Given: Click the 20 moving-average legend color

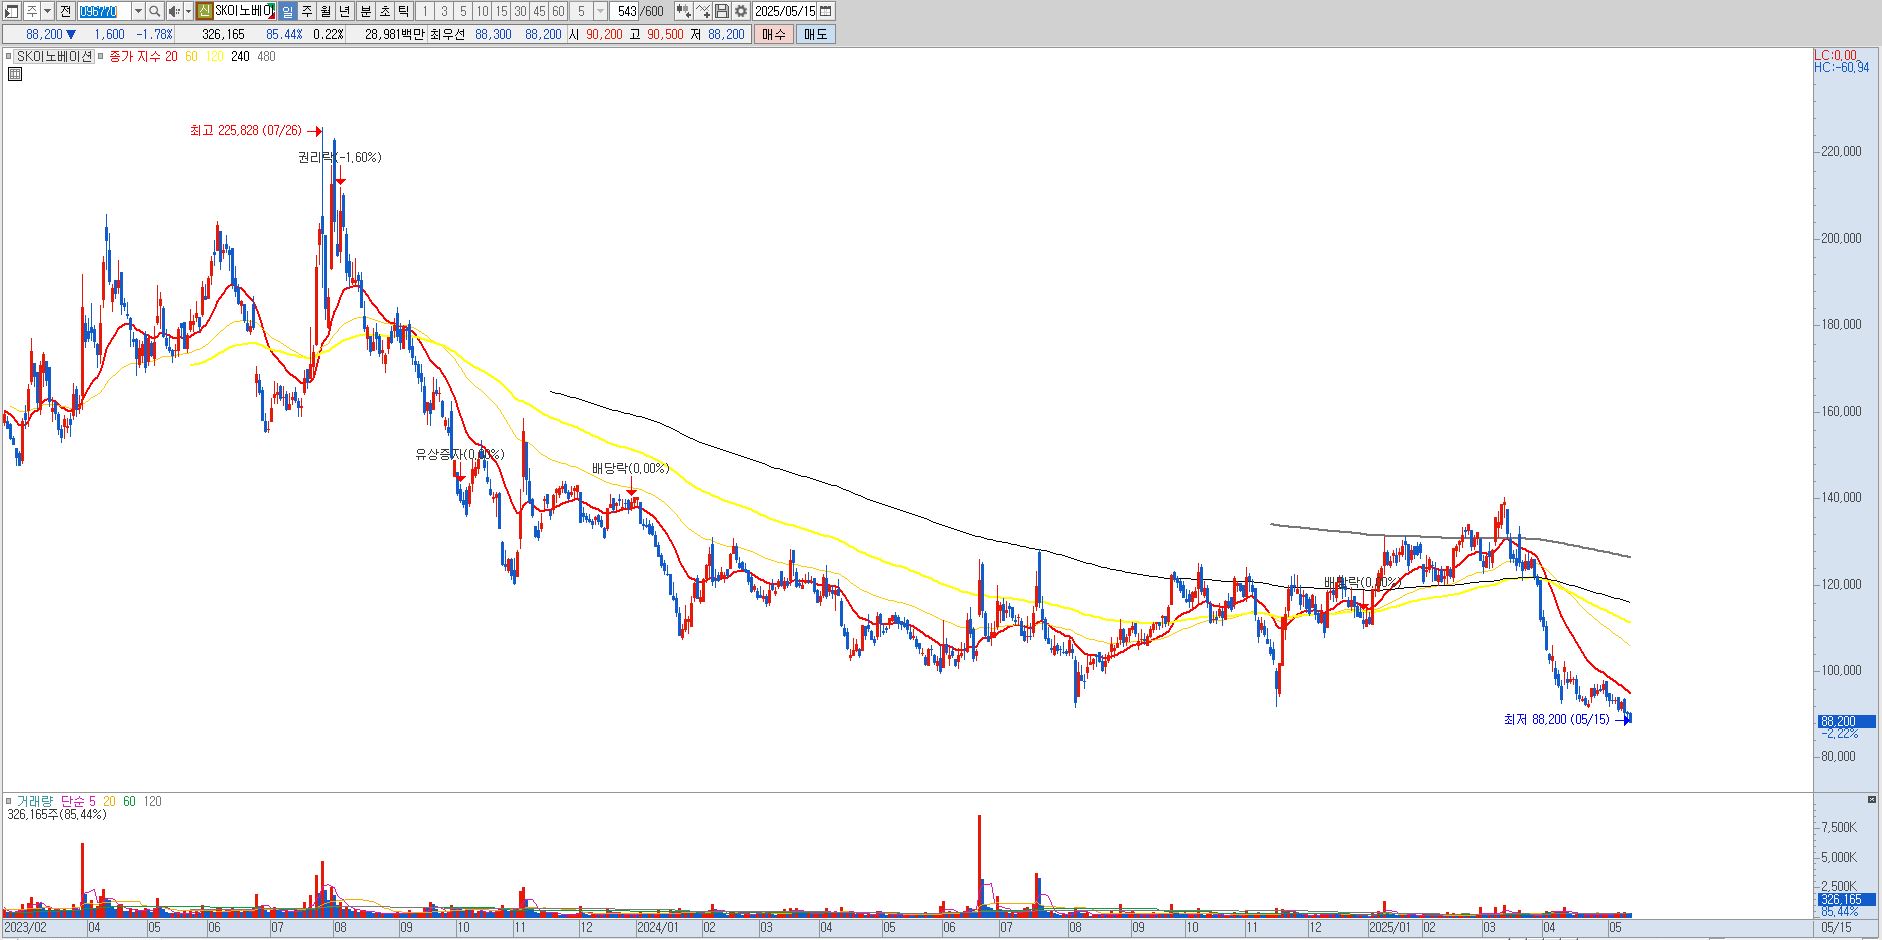Looking at the screenshot, I should click(x=171, y=56).
